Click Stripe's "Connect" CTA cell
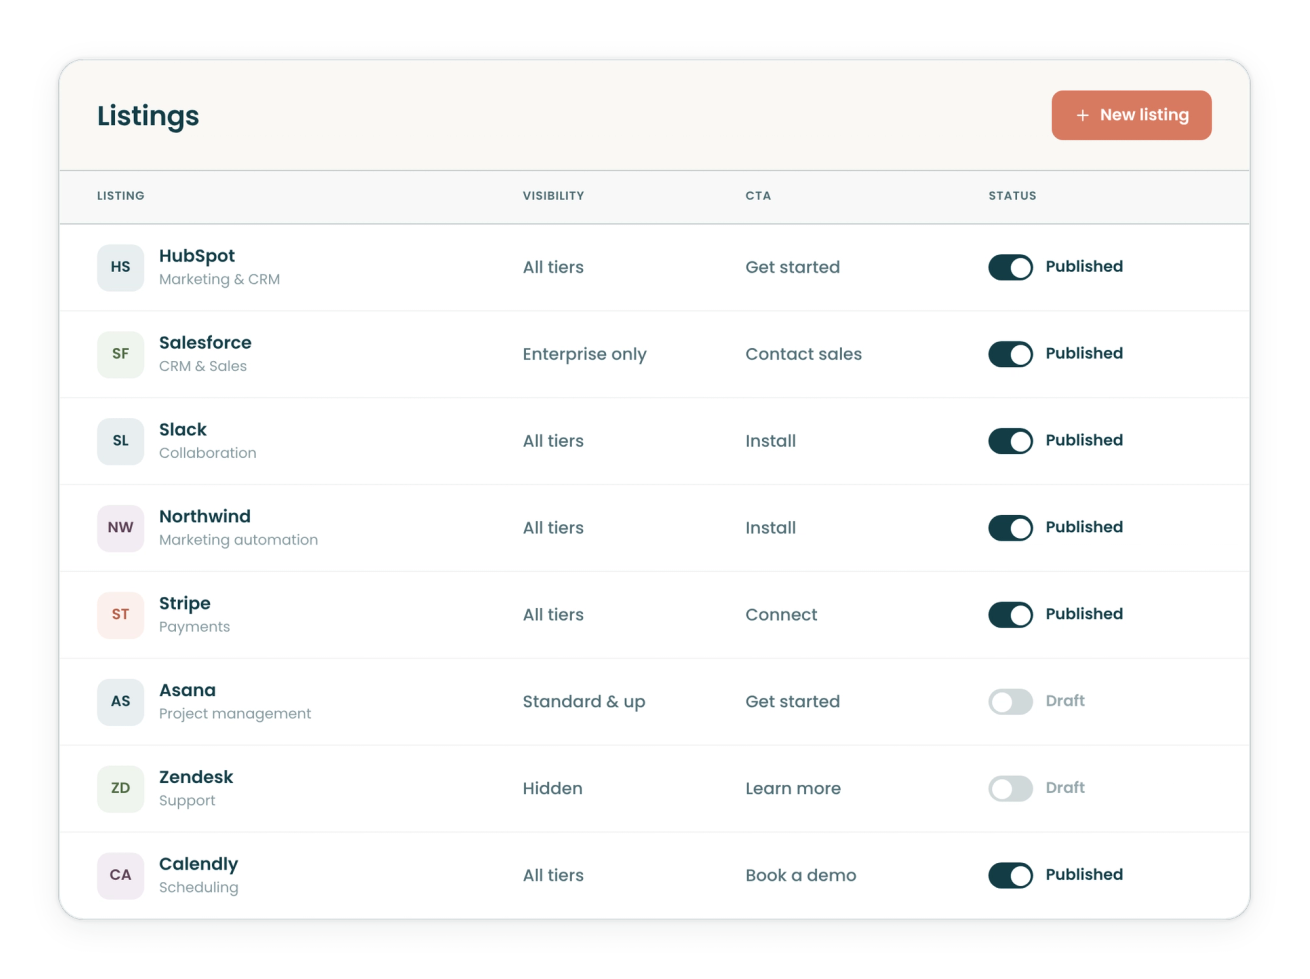The height and width of the screenshot is (979, 1310). click(x=782, y=615)
